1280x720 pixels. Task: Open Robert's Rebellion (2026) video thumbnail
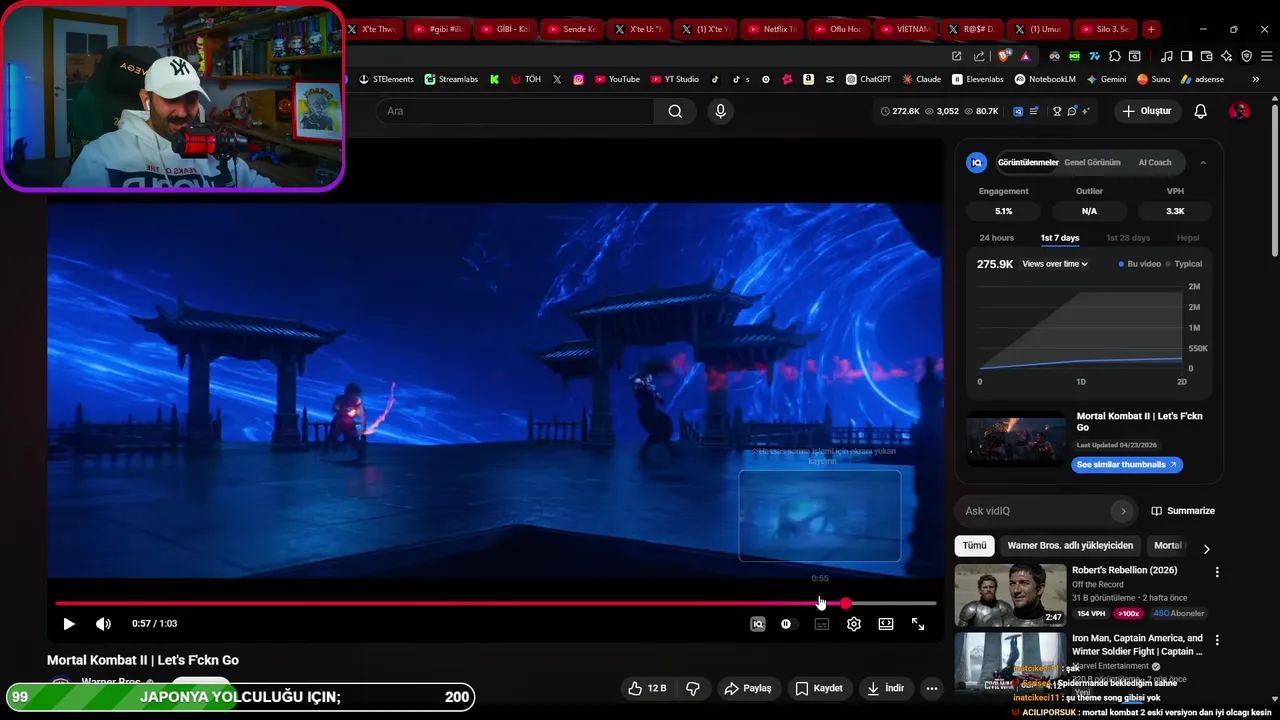(x=1010, y=595)
